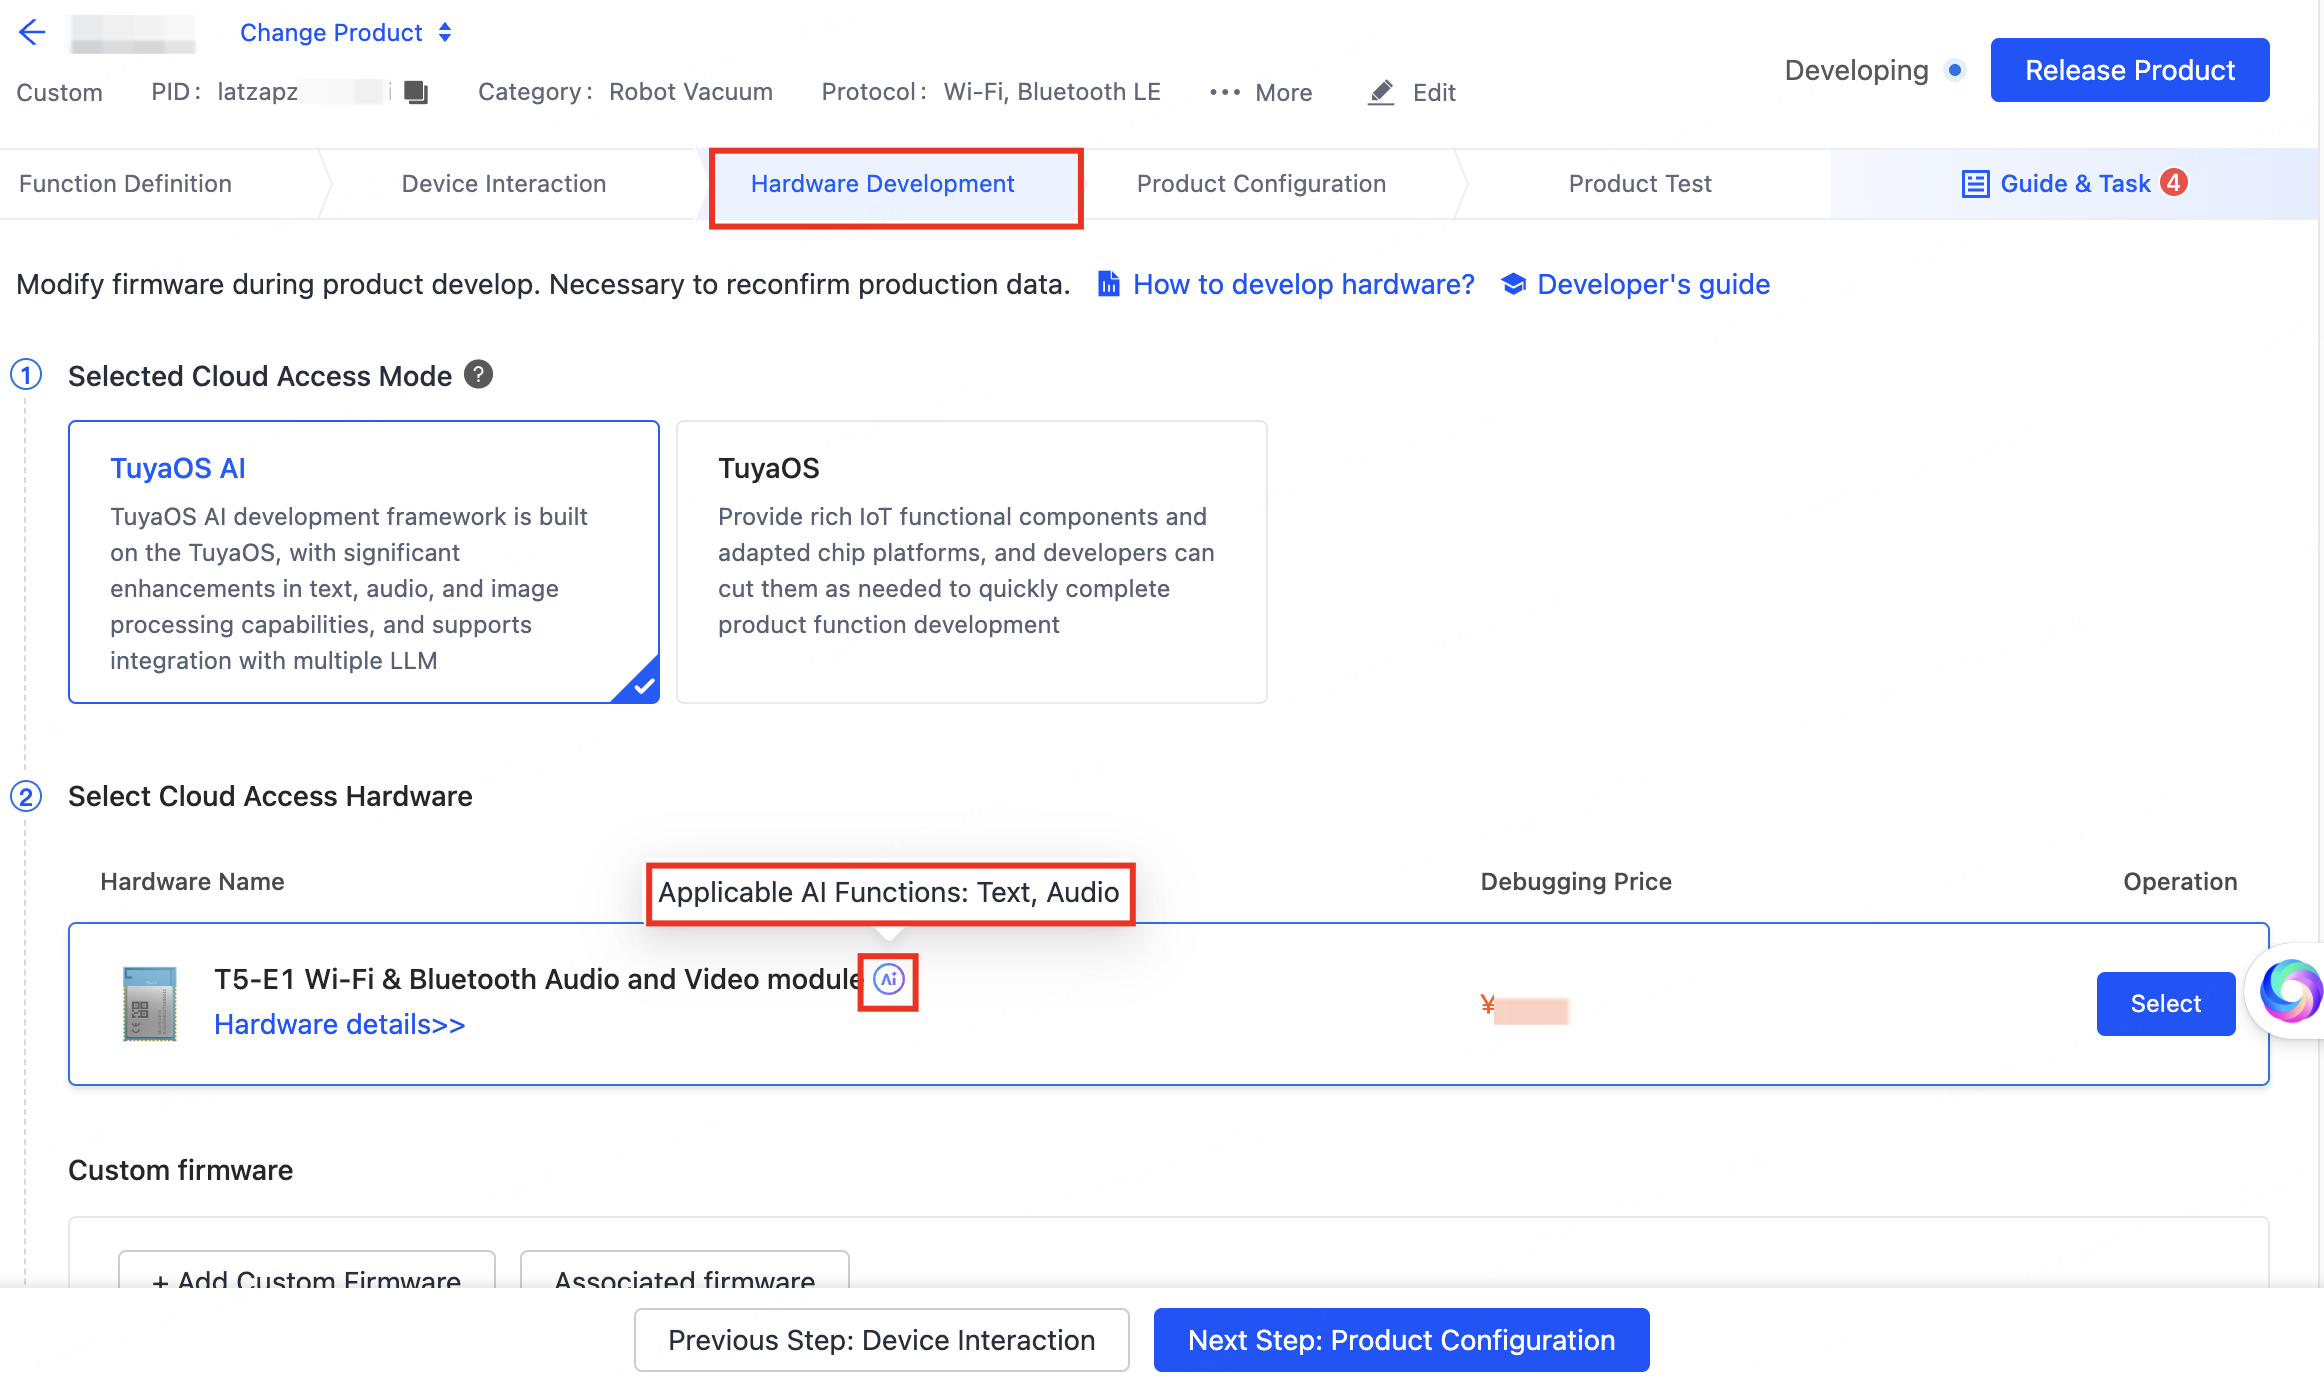Image resolution: width=2324 pixels, height=1376 pixels.
Task: Select the TuyaOS access mode card
Action: [x=972, y=562]
